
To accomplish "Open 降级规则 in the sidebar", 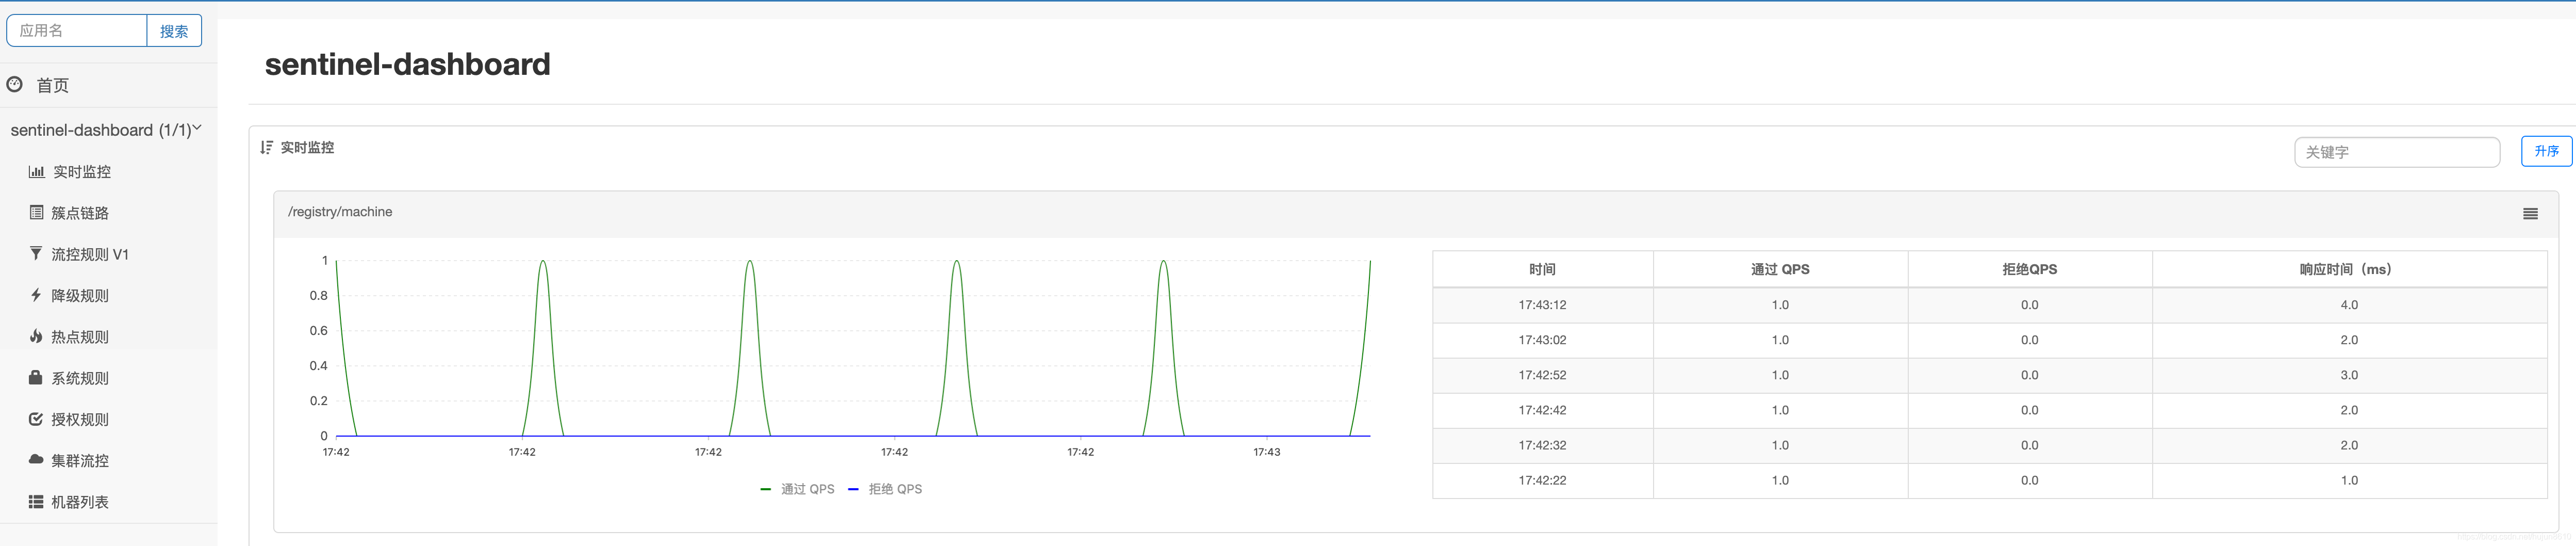I will point(80,296).
